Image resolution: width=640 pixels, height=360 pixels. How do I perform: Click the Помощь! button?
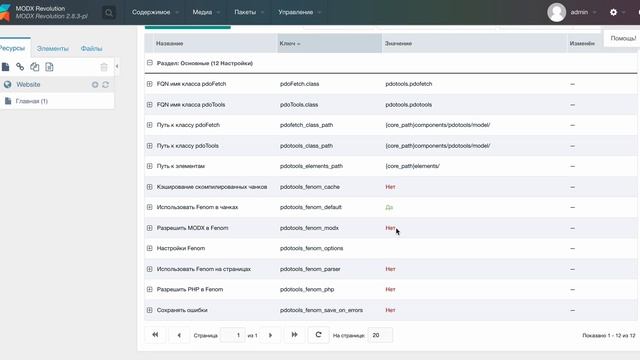pyautogui.click(x=623, y=38)
